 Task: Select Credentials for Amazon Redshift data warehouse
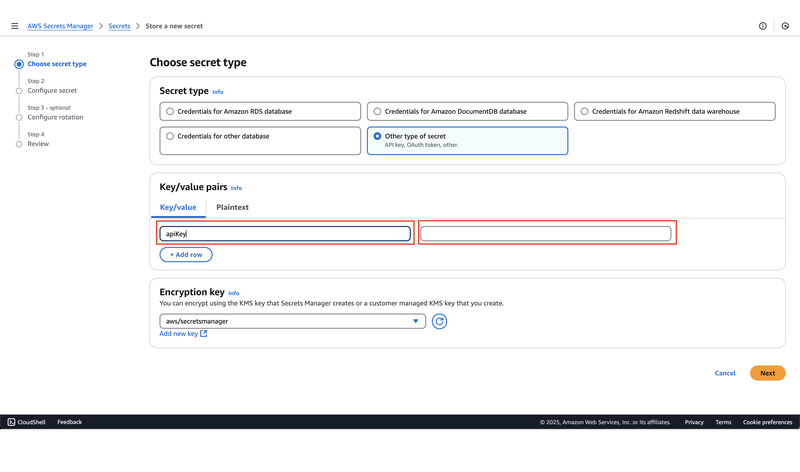coord(674,111)
